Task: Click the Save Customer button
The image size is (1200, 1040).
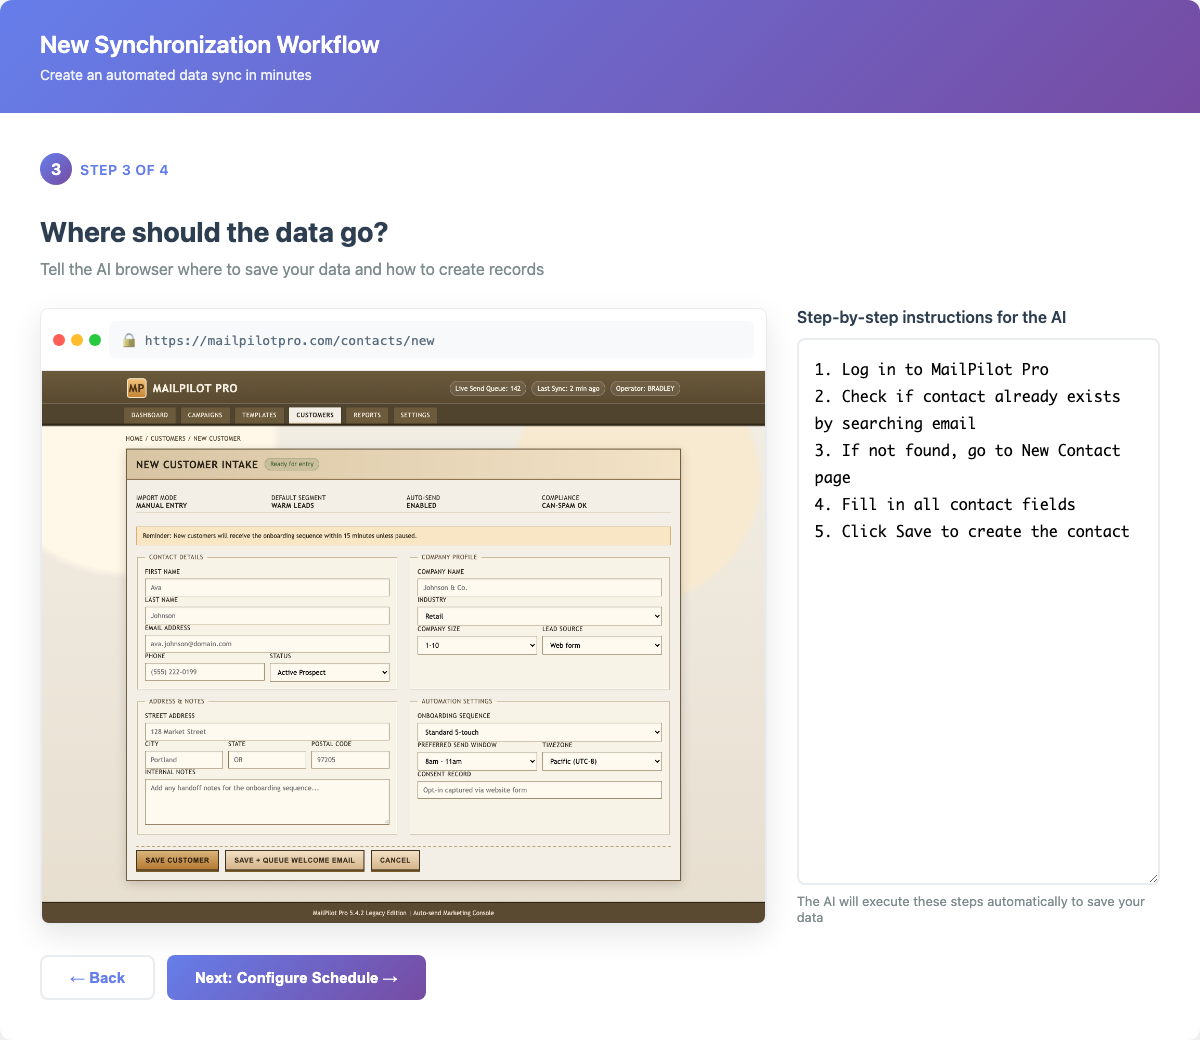Action: 177,860
